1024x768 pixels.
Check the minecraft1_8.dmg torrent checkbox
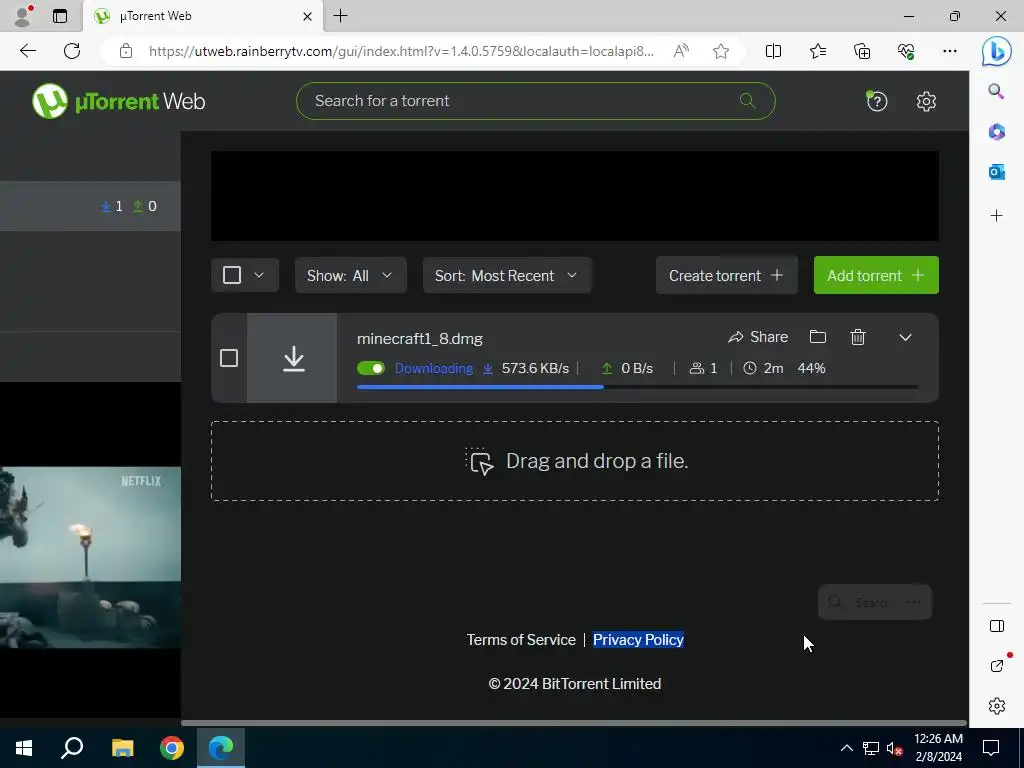click(229, 358)
